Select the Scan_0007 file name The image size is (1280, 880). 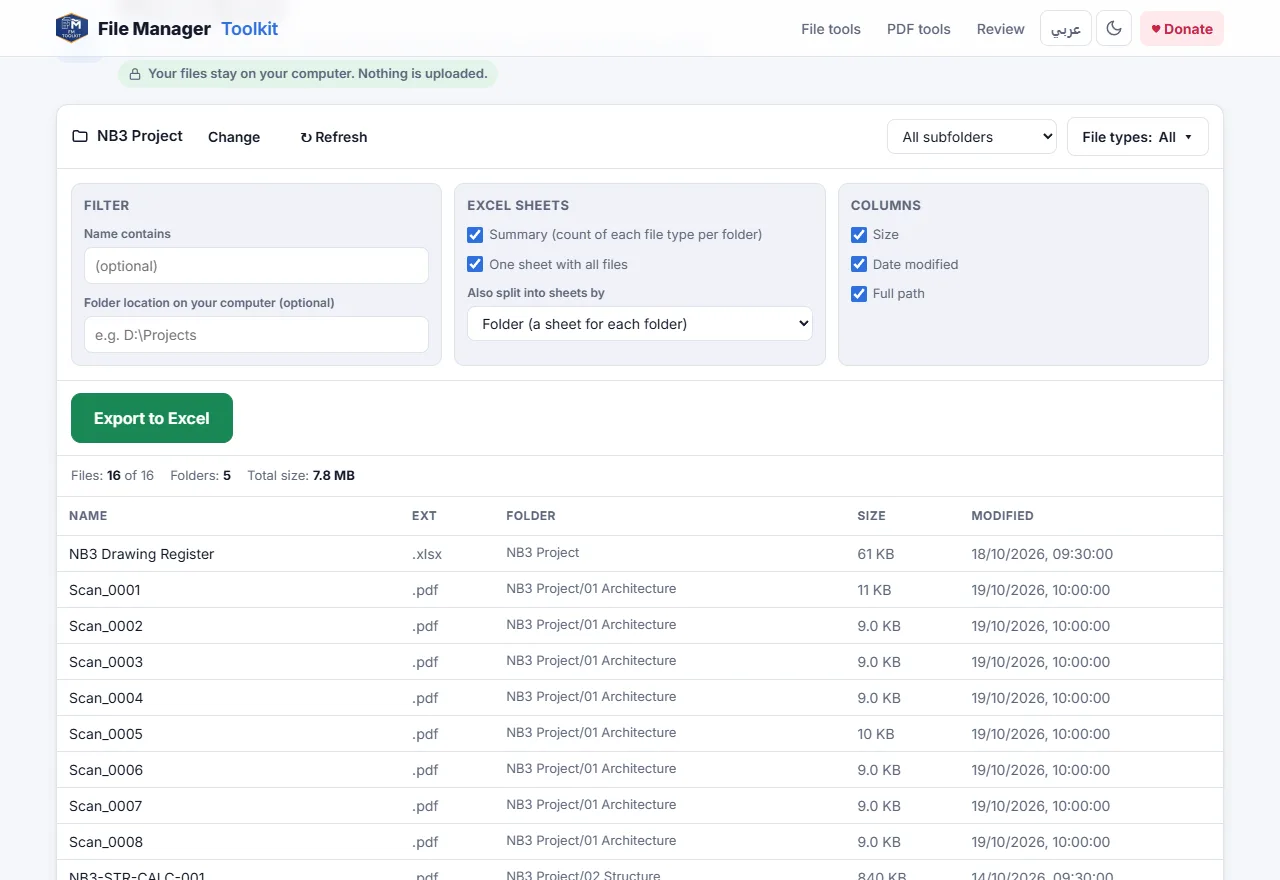point(106,806)
